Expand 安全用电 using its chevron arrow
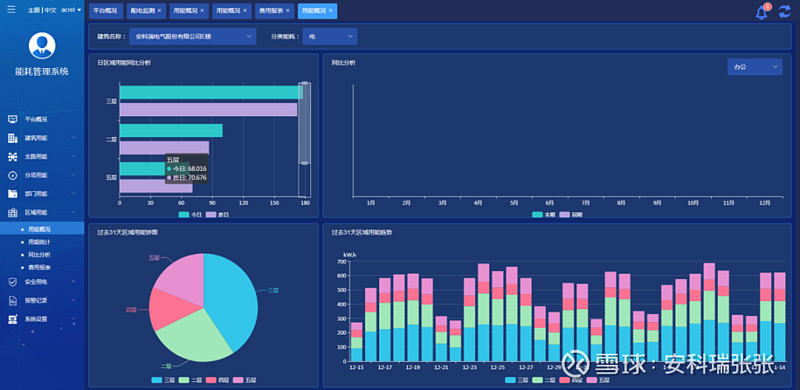 tap(73, 282)
